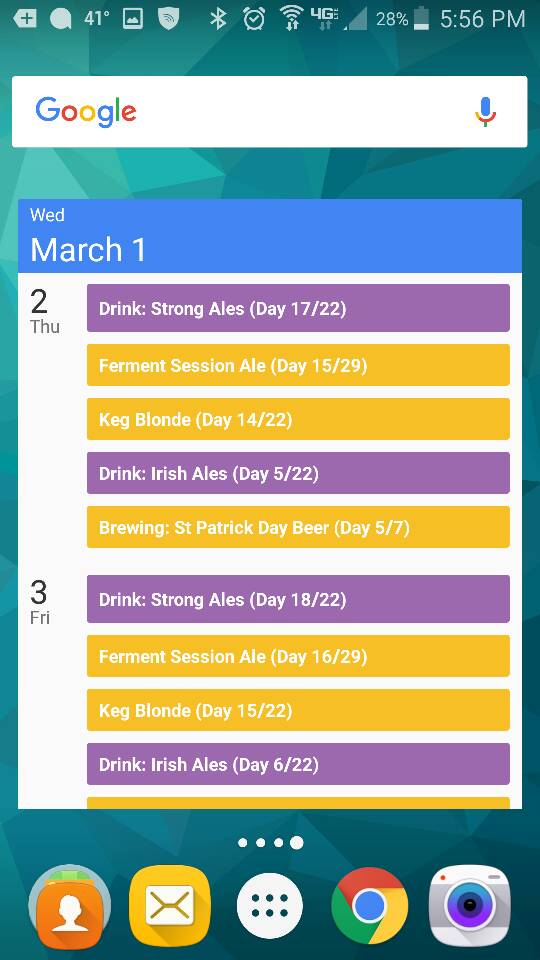Image resolution: width=540 pixels, height=960 pixels.
Task: Tap the Bluetooth status bar icon
Action: click(x=218, y=19)
